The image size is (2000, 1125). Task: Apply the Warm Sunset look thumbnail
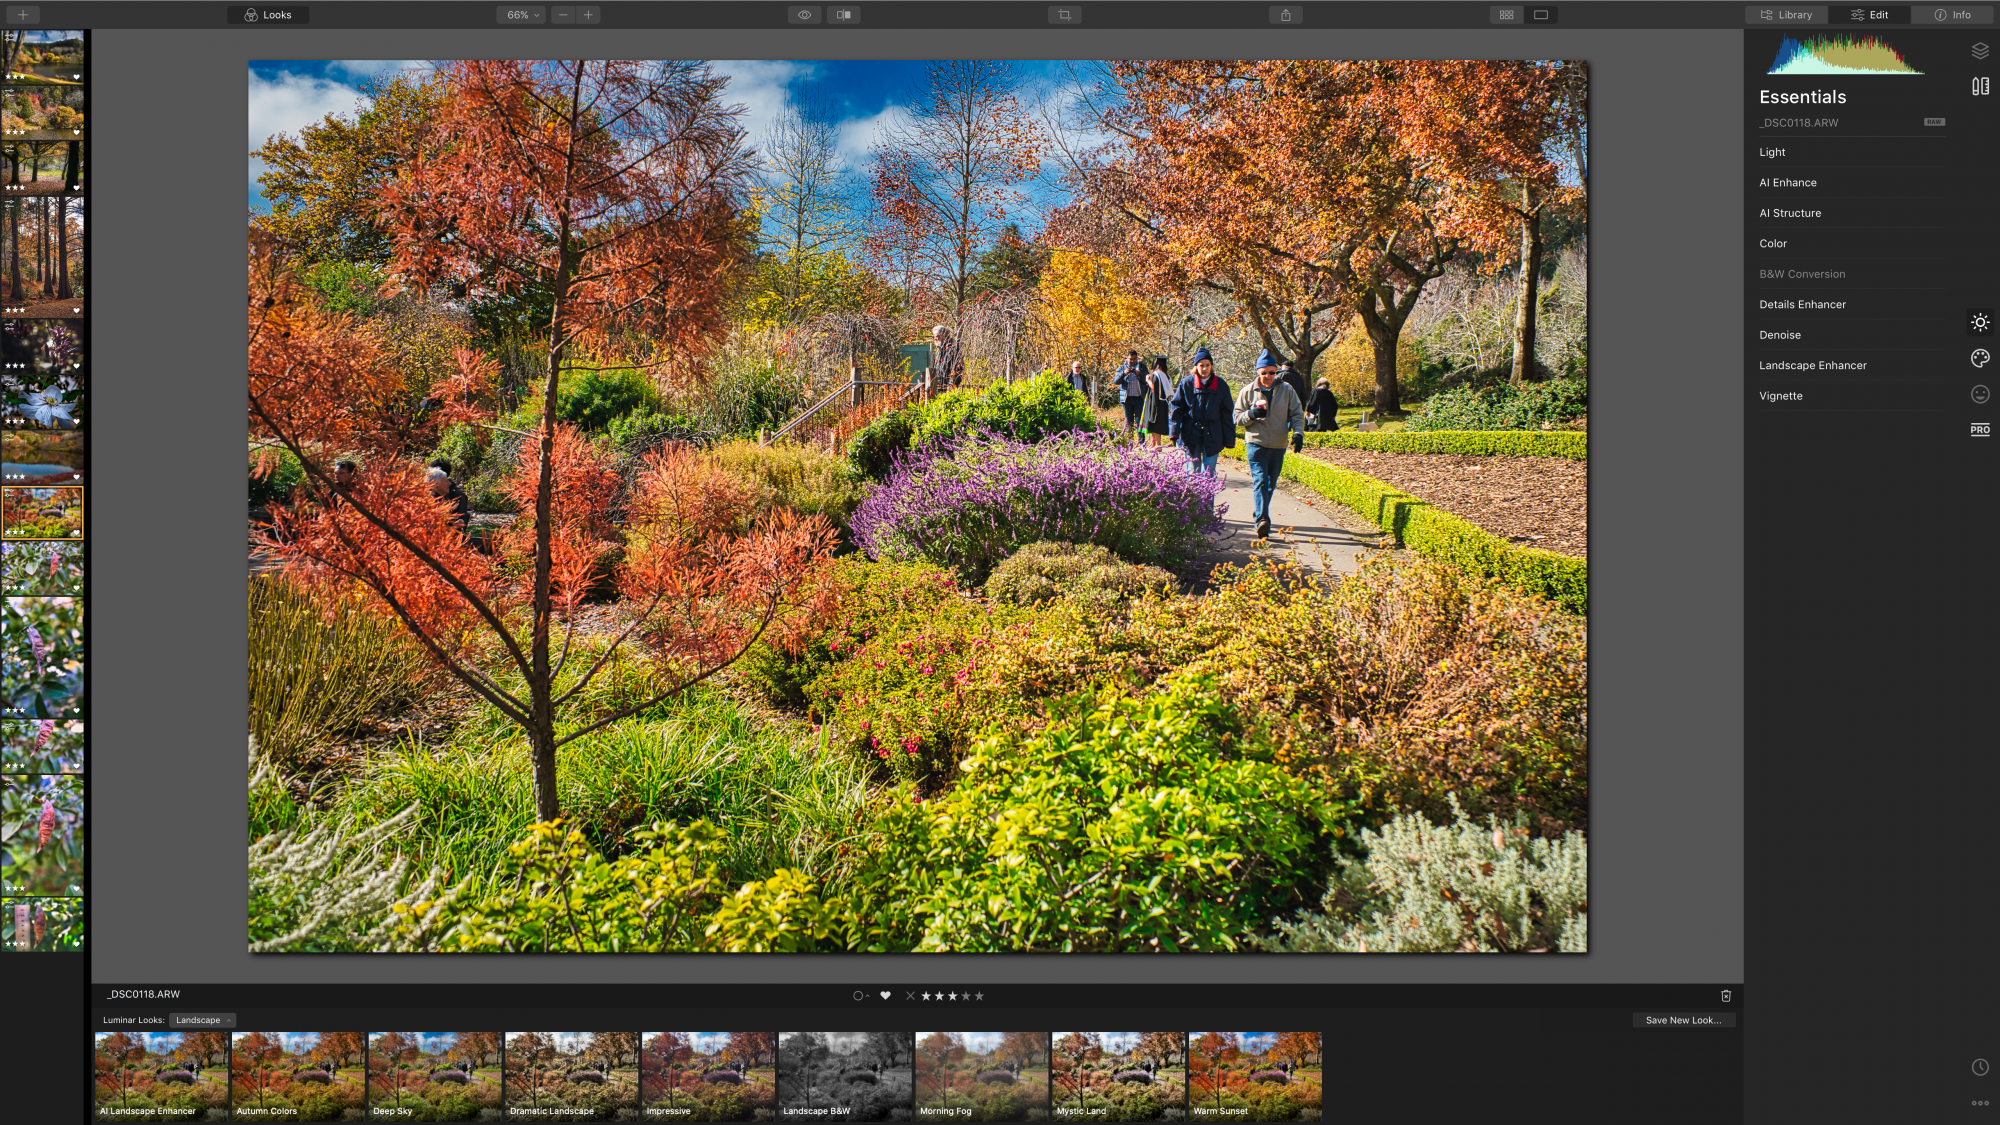click(1255, 1075)
